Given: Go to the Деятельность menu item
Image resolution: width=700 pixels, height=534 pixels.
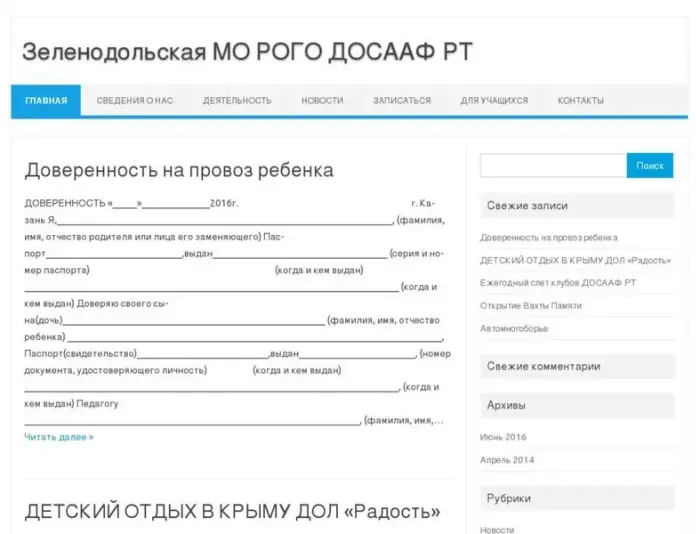Looking at the screenshot, I should [237, 101].
